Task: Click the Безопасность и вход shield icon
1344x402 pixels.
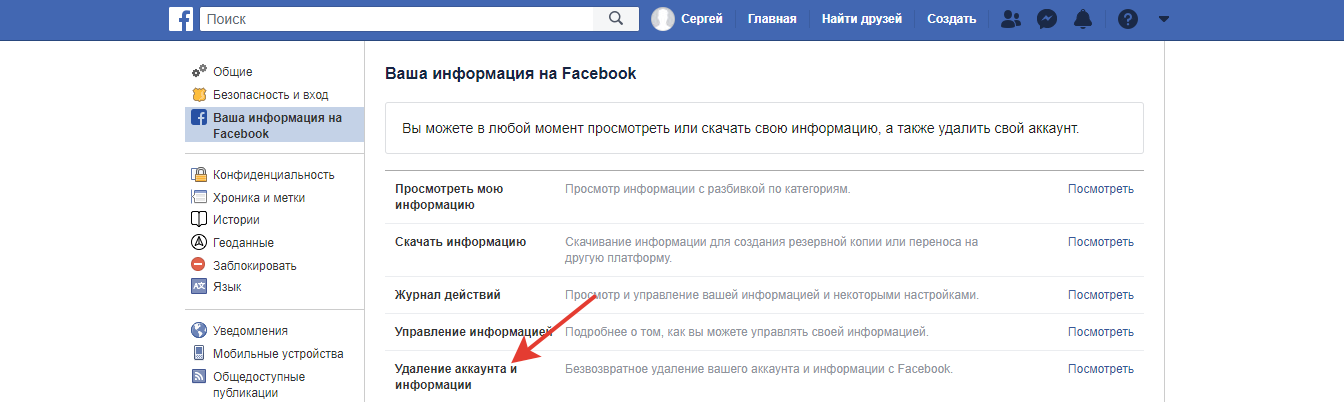Action: (198, 95)
